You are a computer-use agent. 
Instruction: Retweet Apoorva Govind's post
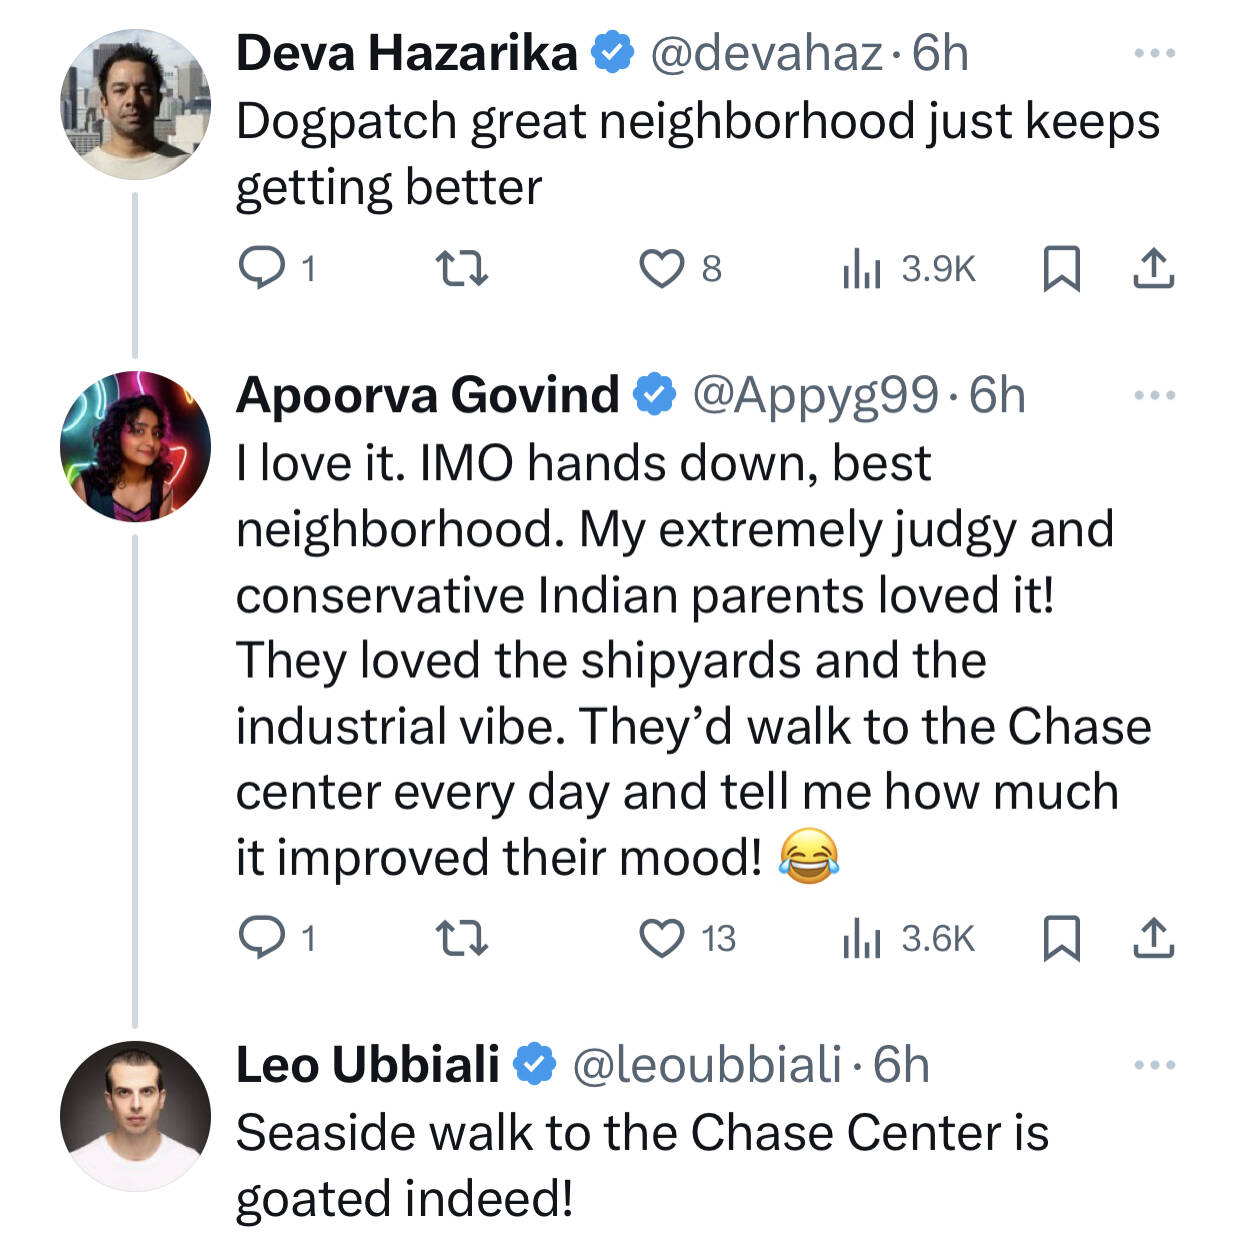463,938
